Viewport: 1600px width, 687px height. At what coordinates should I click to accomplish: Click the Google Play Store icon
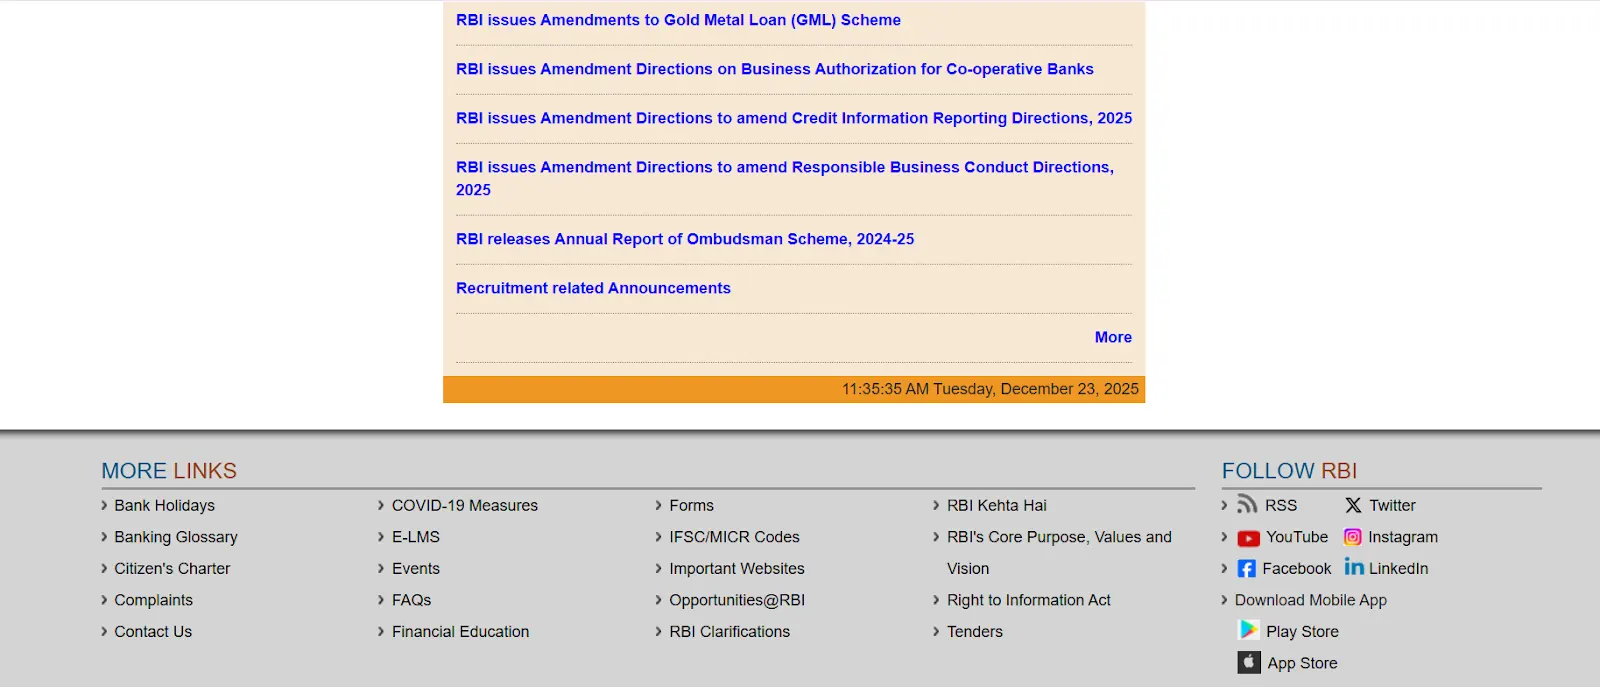1249,630
